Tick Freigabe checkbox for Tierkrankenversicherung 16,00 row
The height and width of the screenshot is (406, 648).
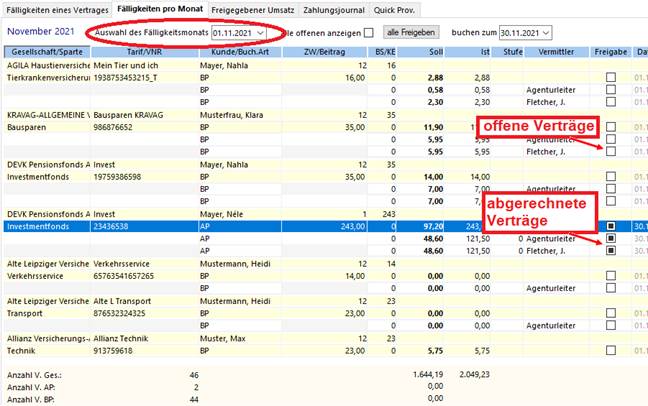(x=610, y=77)
